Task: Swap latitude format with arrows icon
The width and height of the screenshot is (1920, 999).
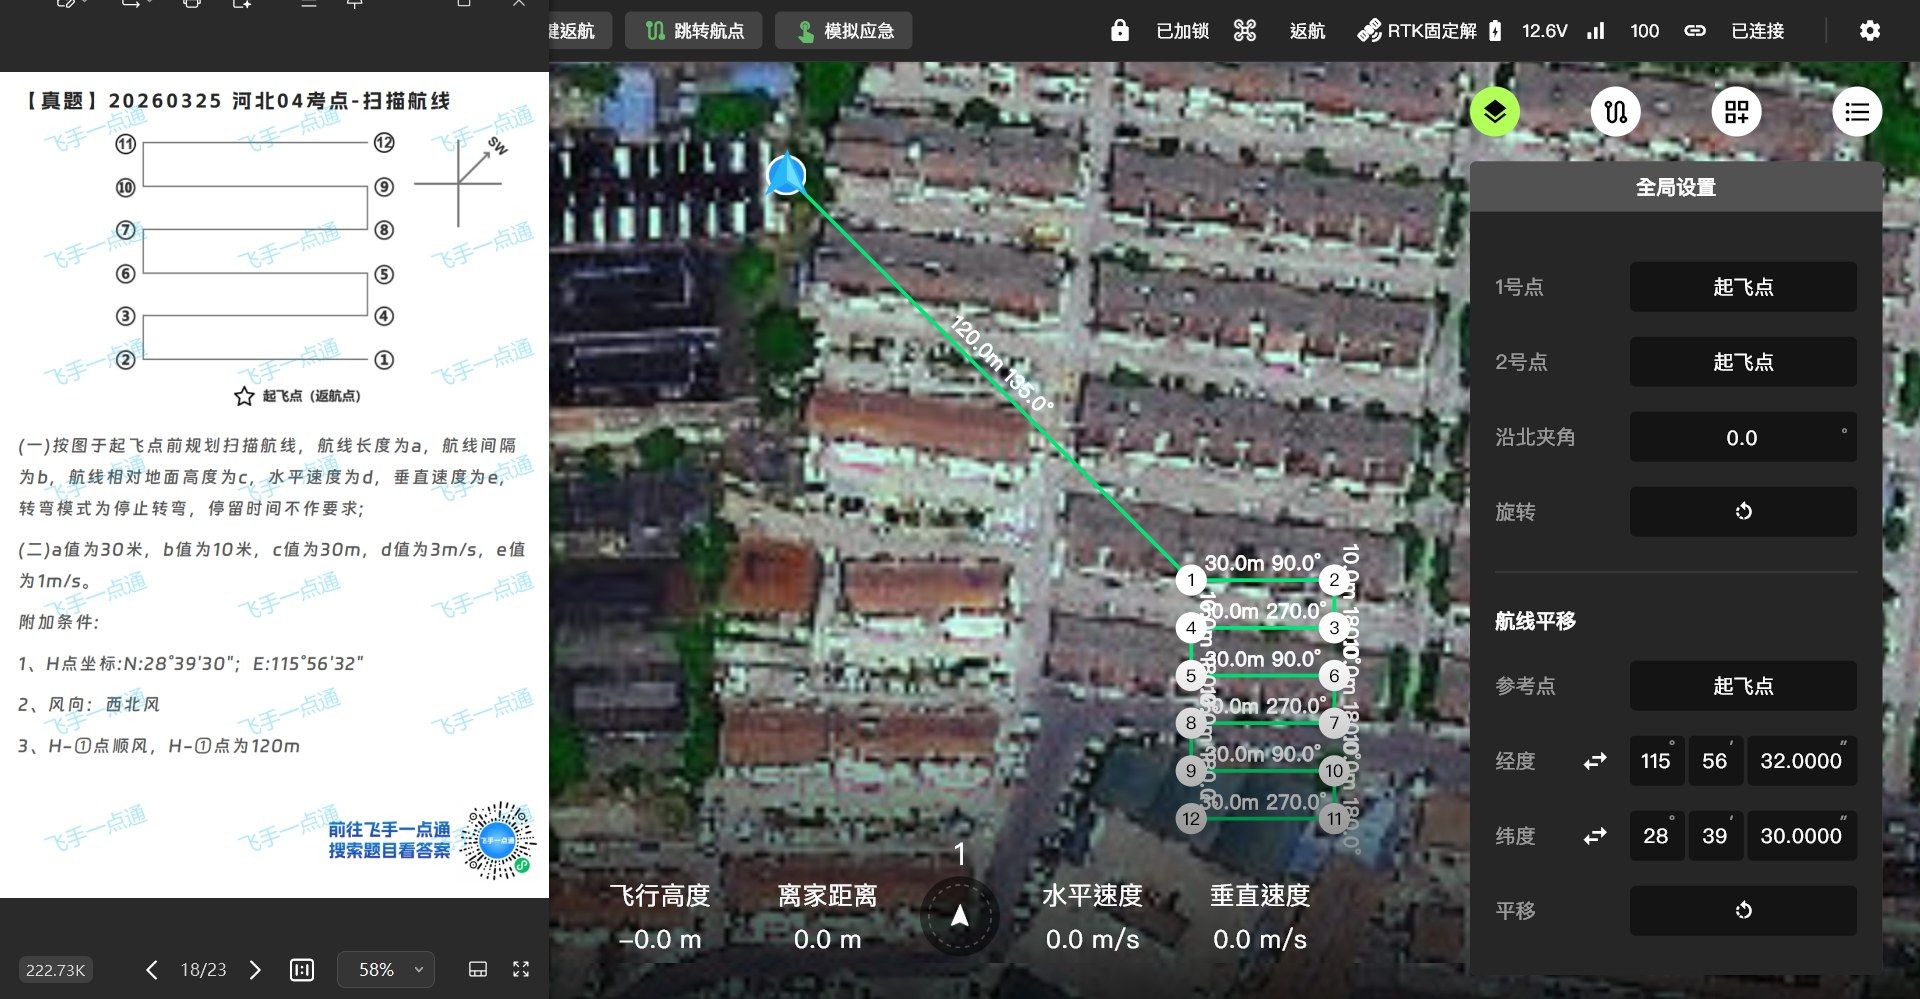Action: click(1595, 836)
